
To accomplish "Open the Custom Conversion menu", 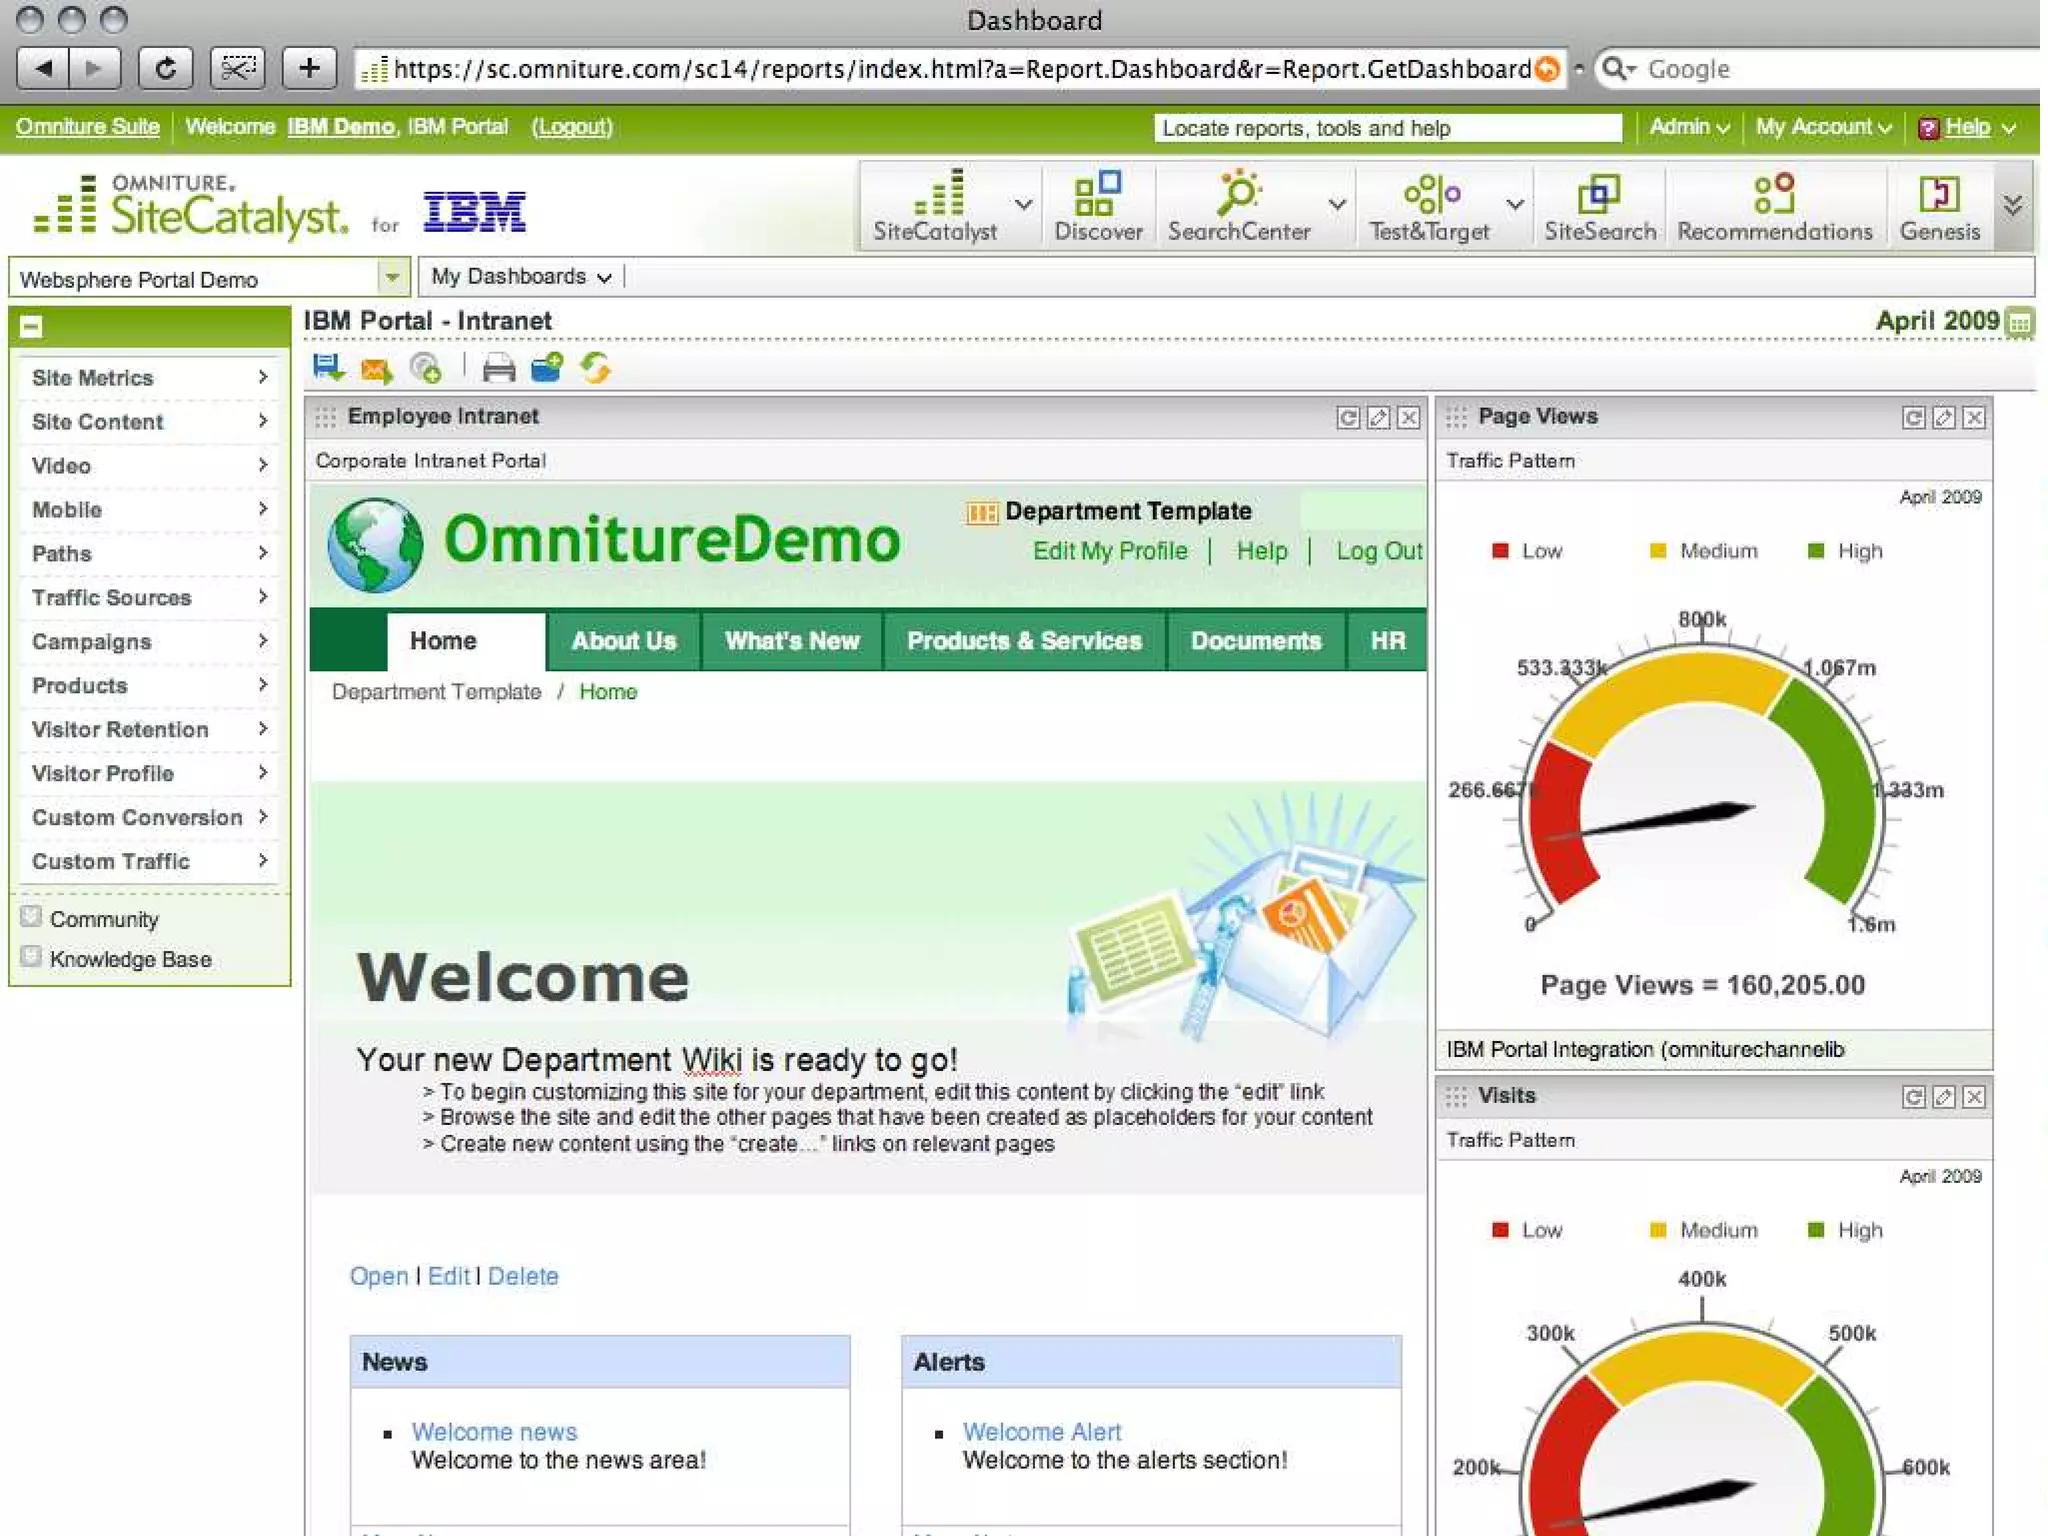I will tap(148, 818).
